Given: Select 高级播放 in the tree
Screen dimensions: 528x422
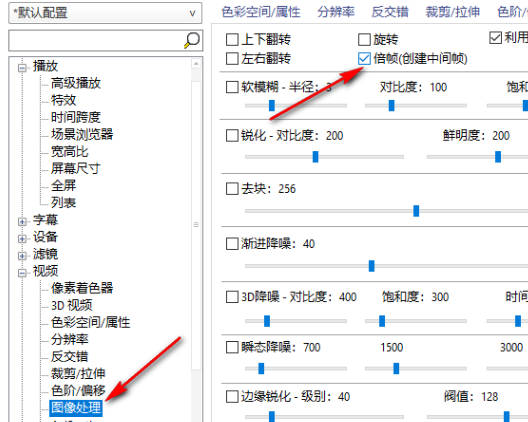Looking at the screenshot, I should (76, 83).
